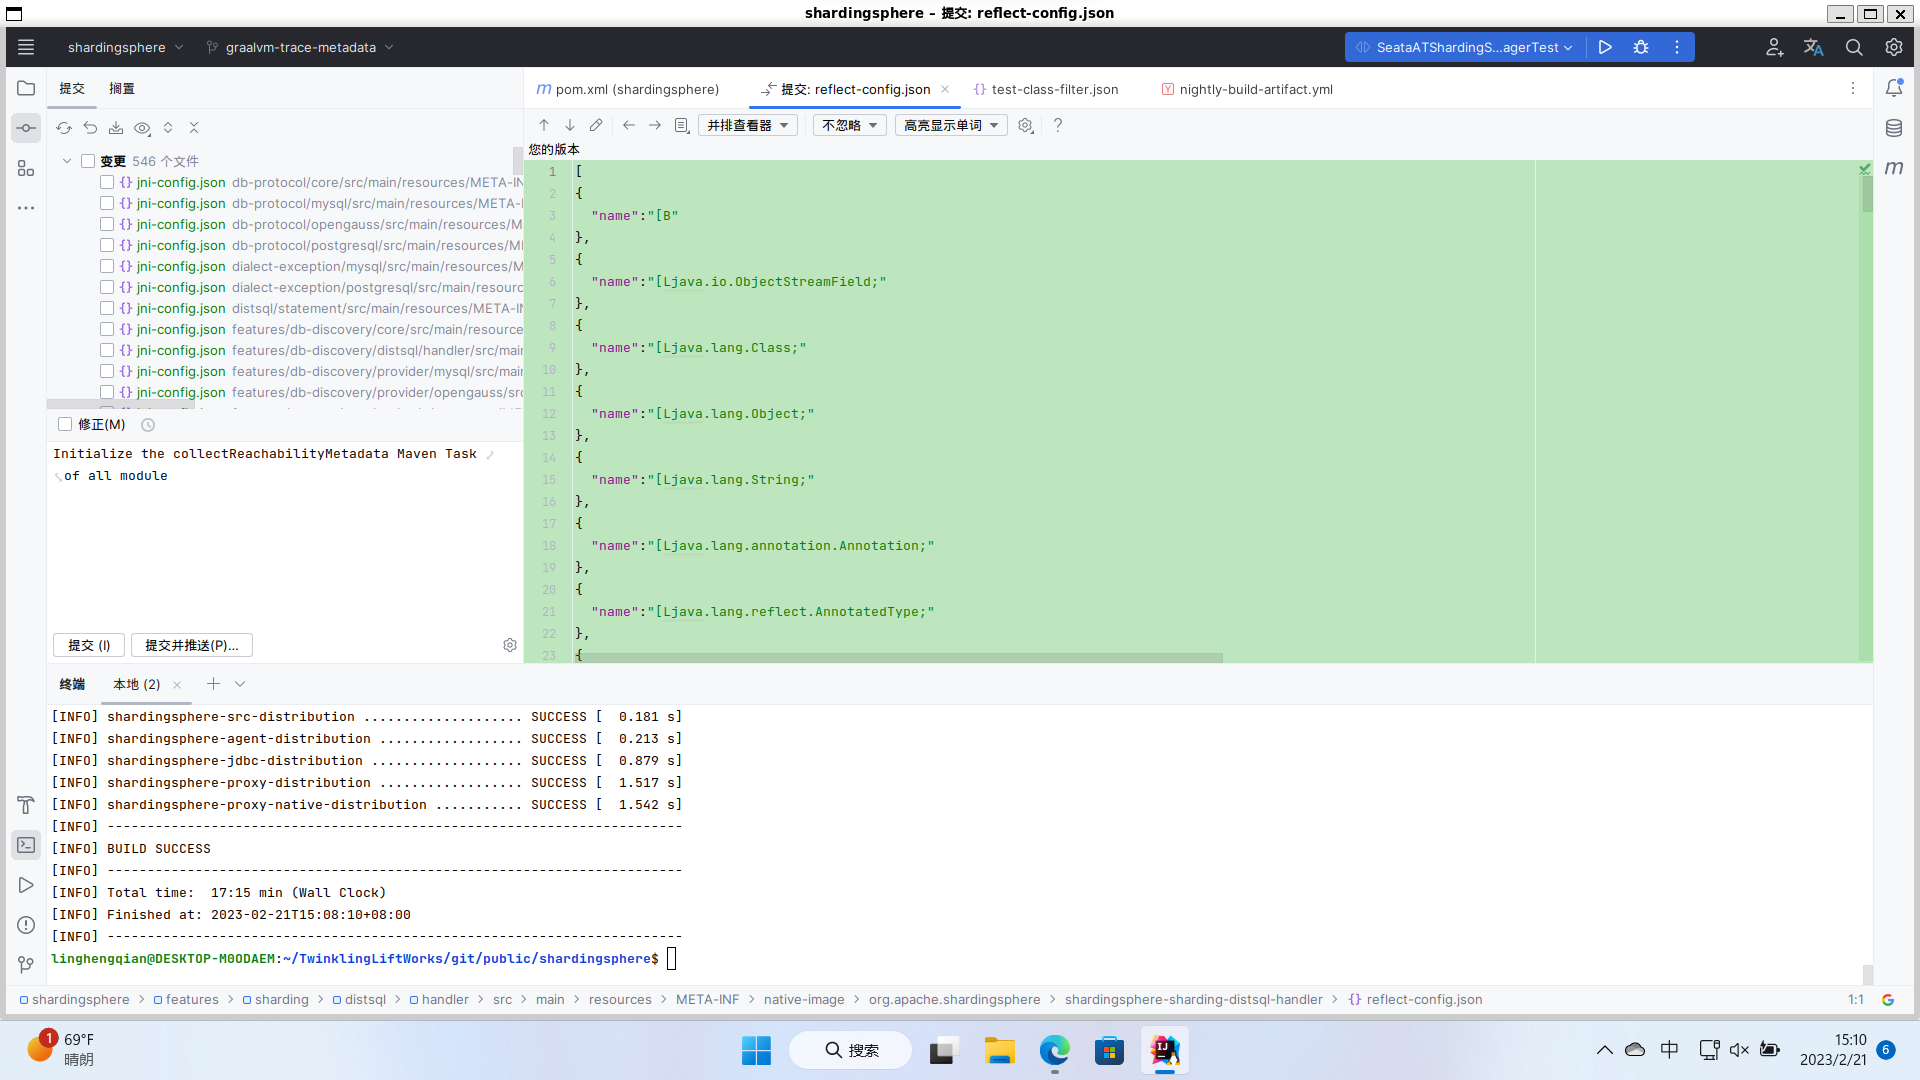Open the Maven tool window icon

1894,168
